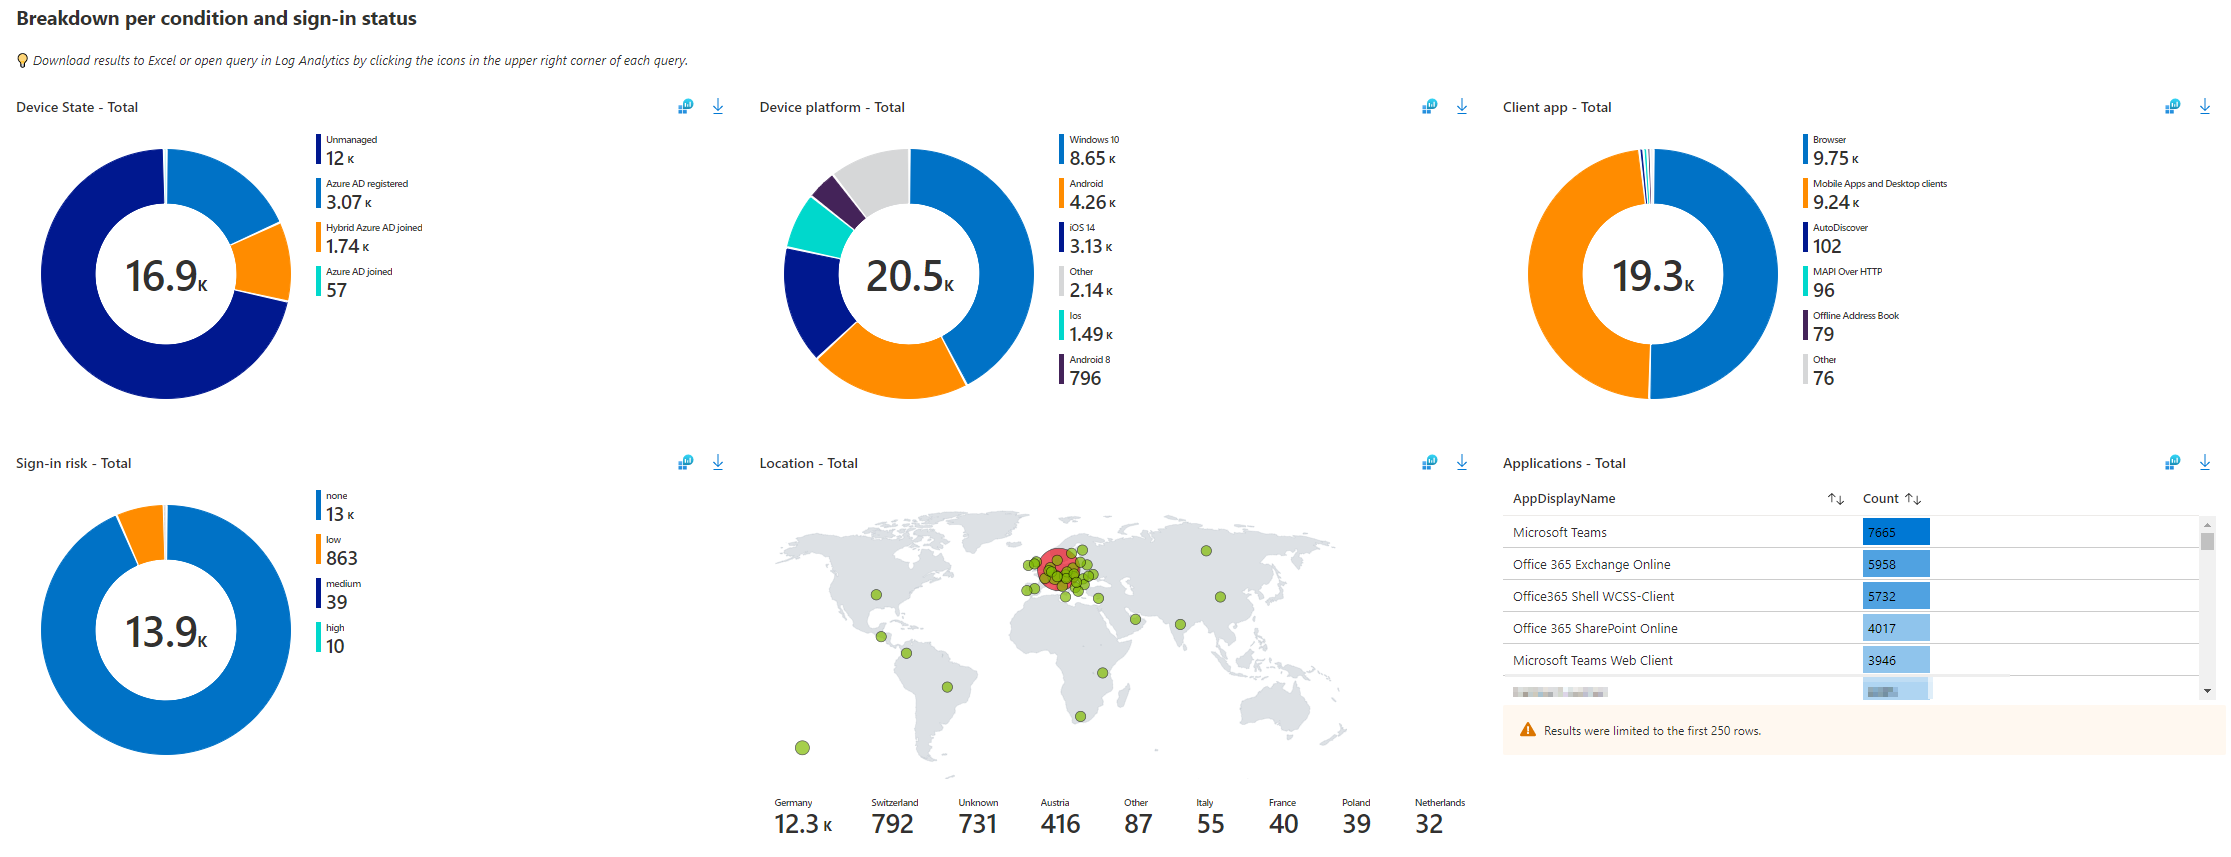Download Sign-in risk results
This screenshot has width=2231, height=857.
718,463
